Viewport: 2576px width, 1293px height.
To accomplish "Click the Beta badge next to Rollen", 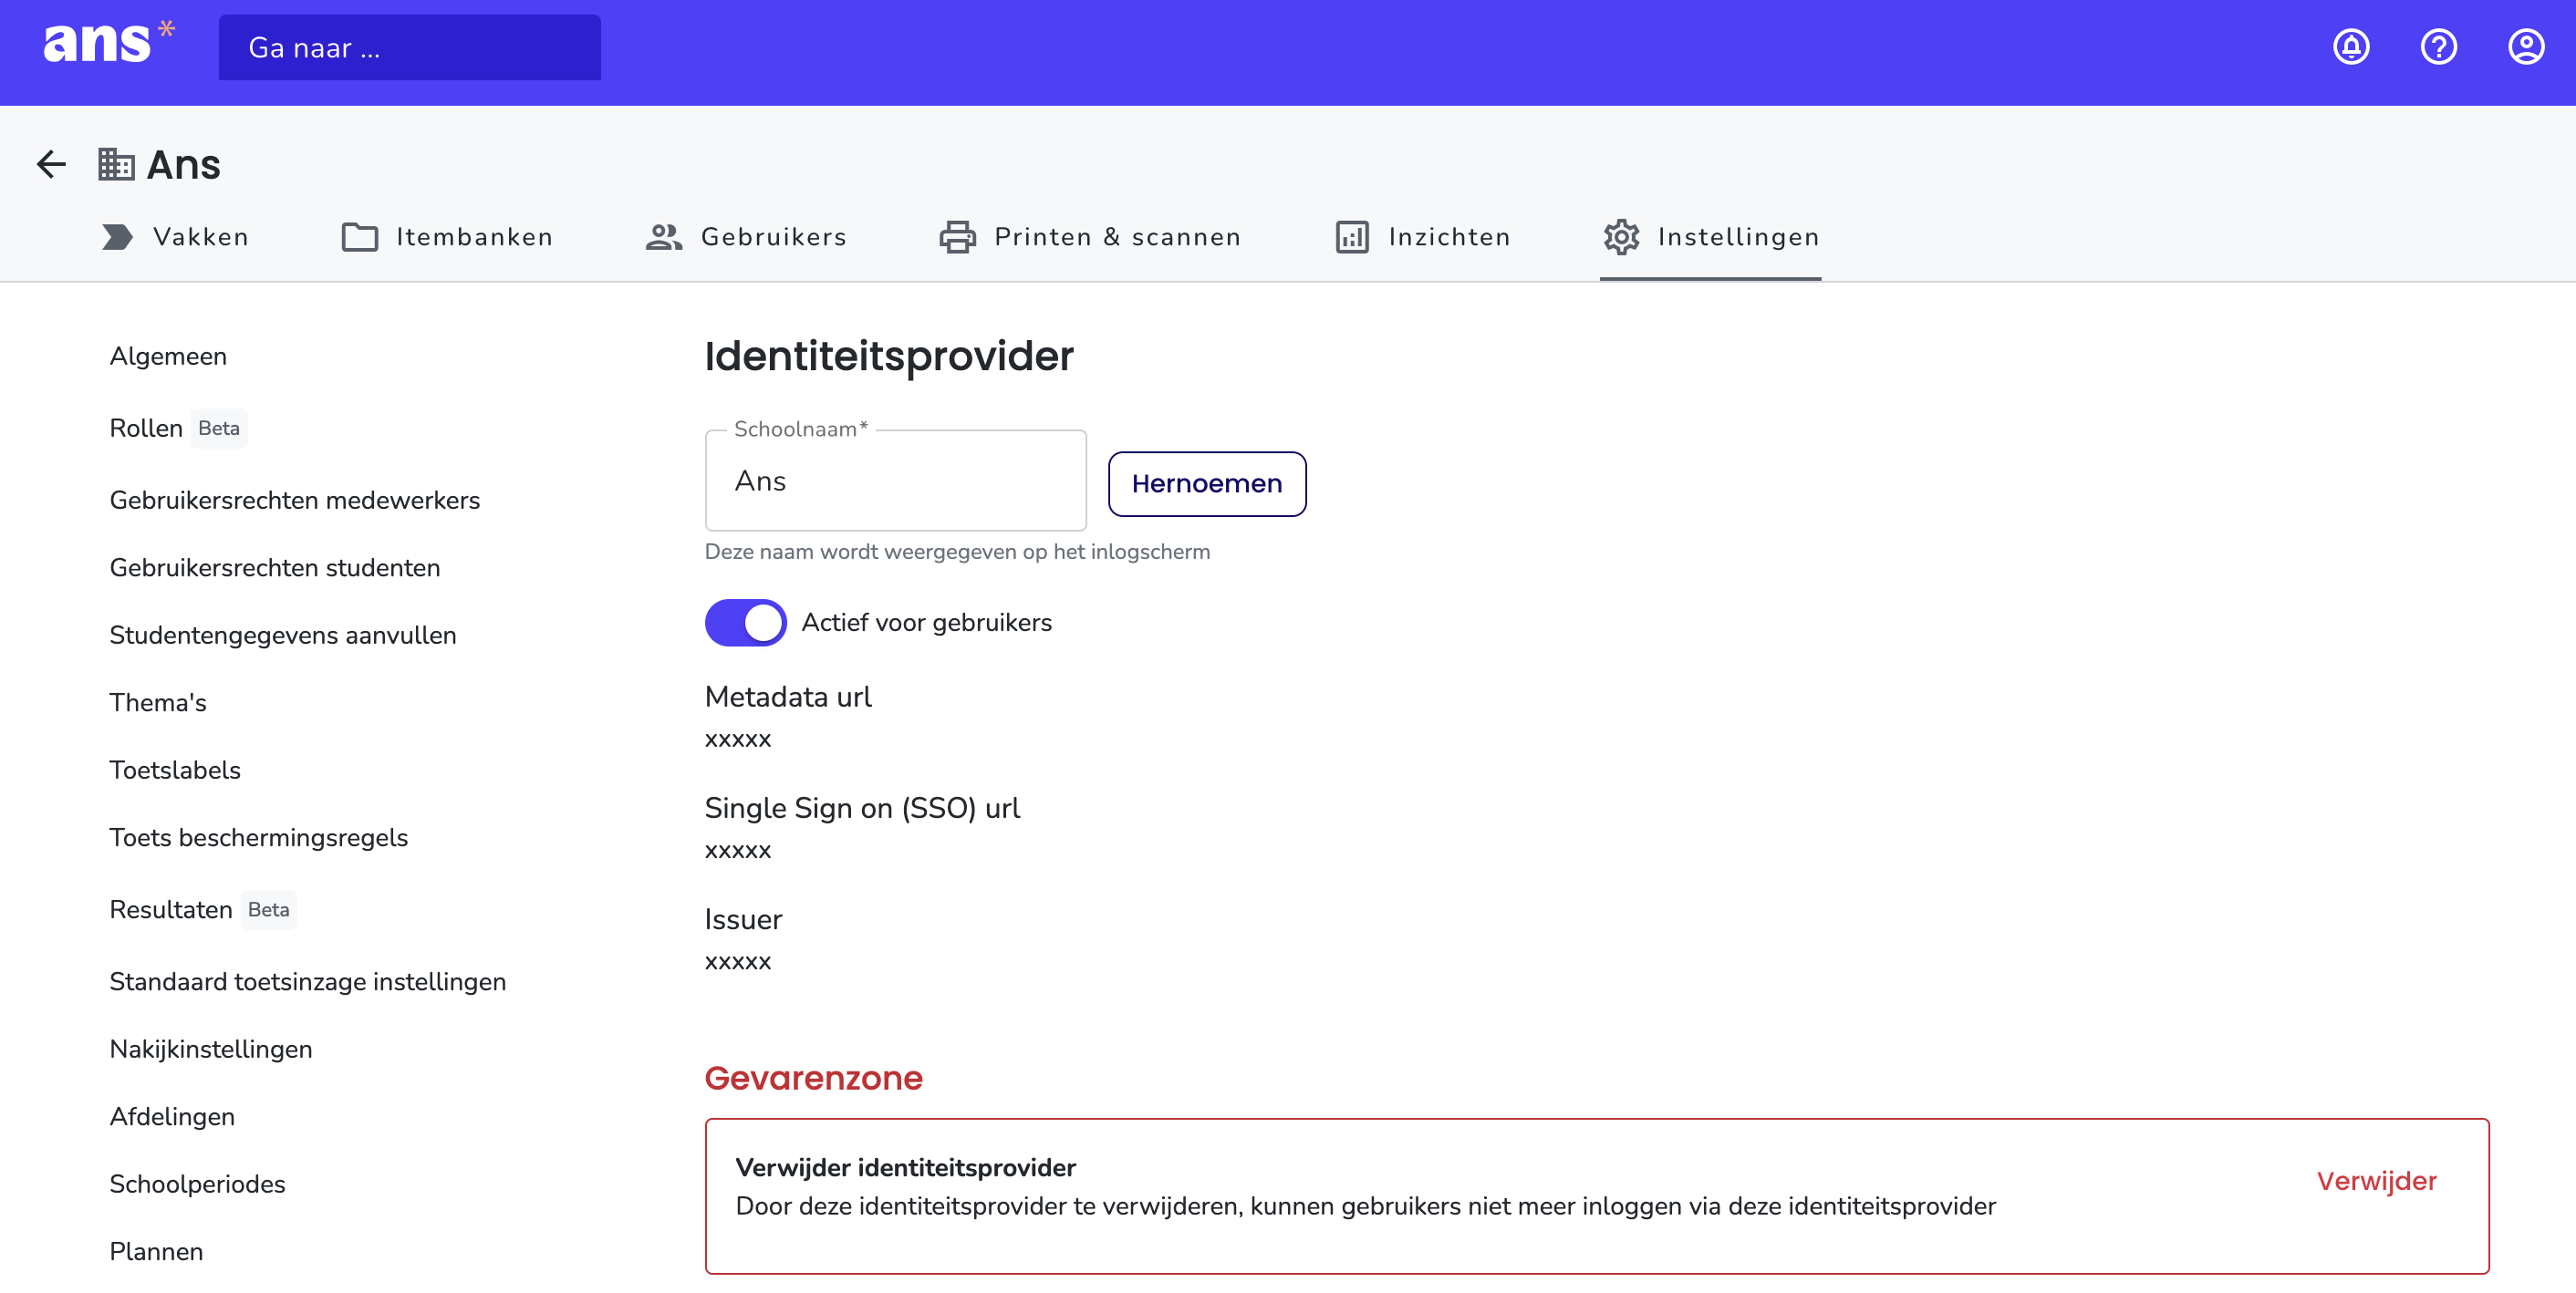I will (219, 428).
